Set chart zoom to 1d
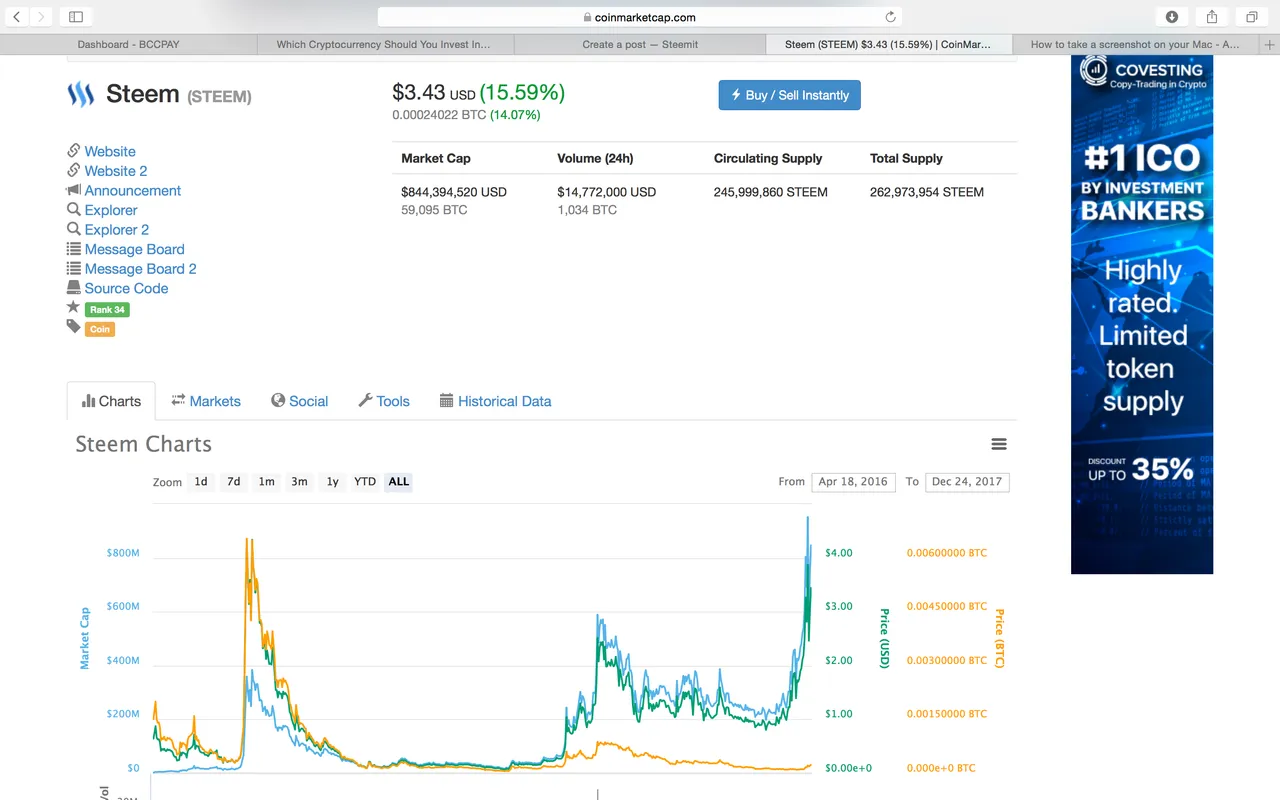The height and width of the screenshot is (800, 1280). click(201, 482)
